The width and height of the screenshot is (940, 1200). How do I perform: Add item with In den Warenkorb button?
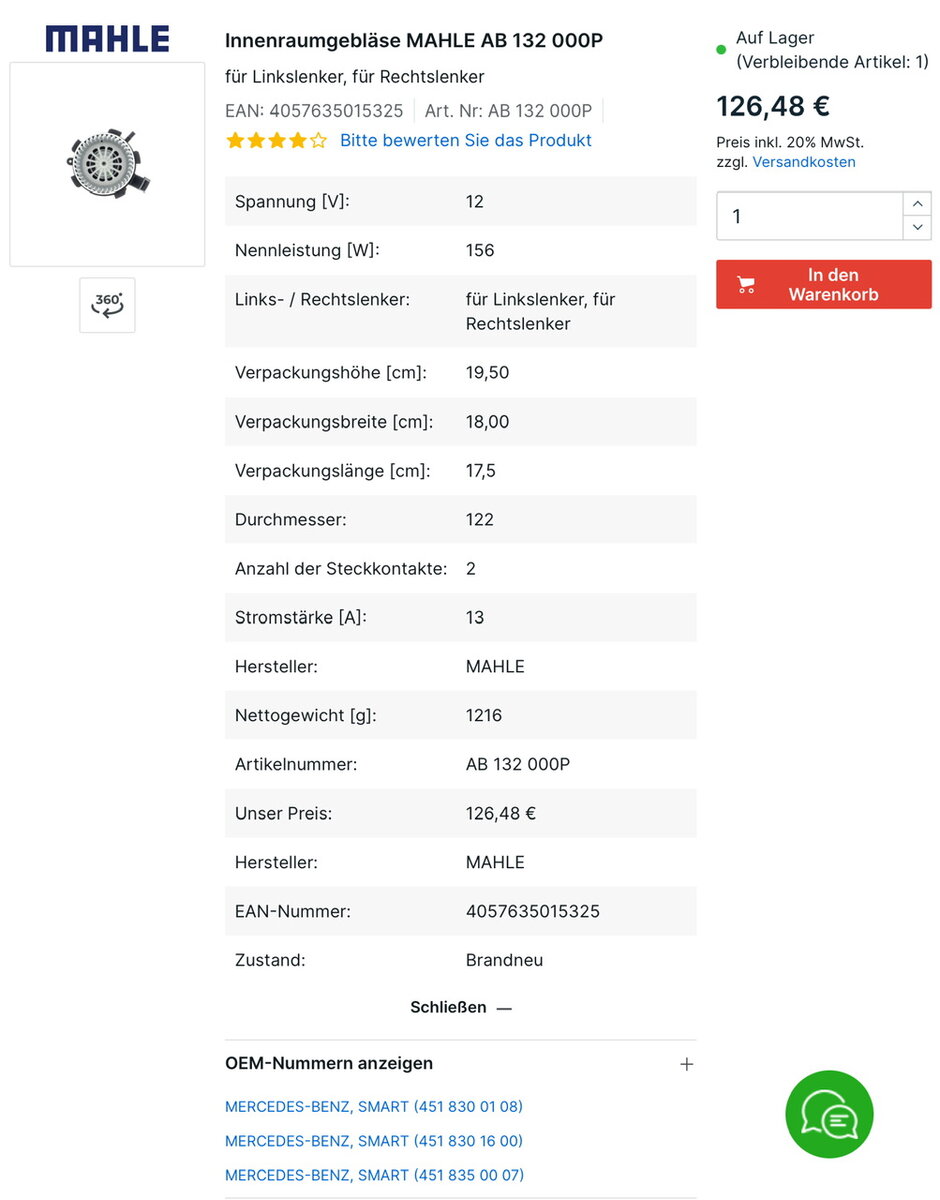(x=824, y=285)
